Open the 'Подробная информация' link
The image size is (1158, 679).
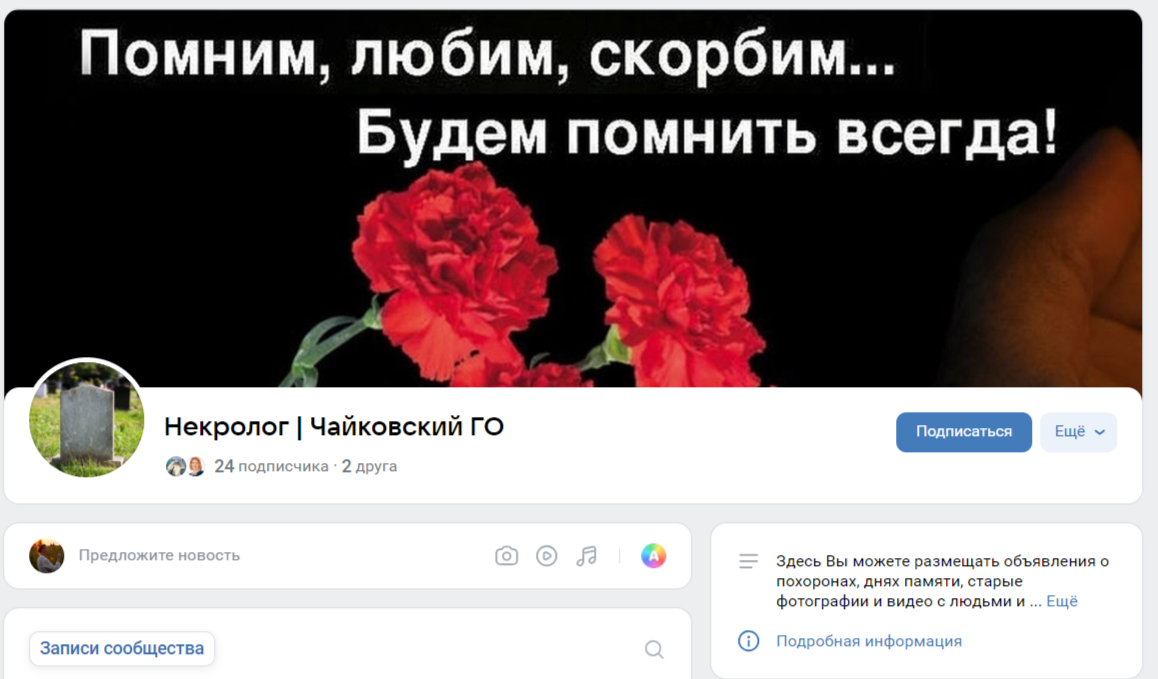click(x=868, y=641)
